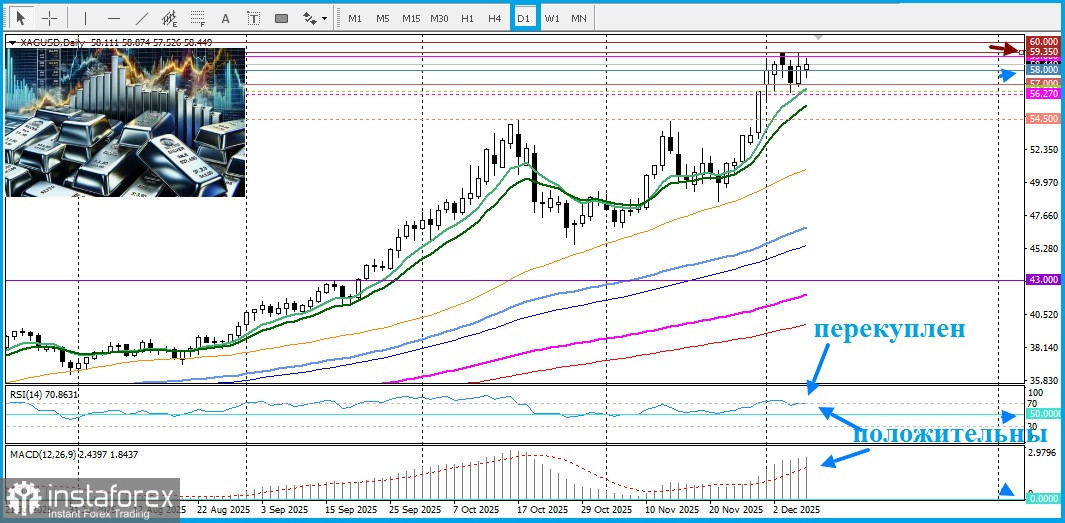Viewport: 1065px width, 523px height.
Task: Click the M30 timeframe button
Action: click(439, 18)
